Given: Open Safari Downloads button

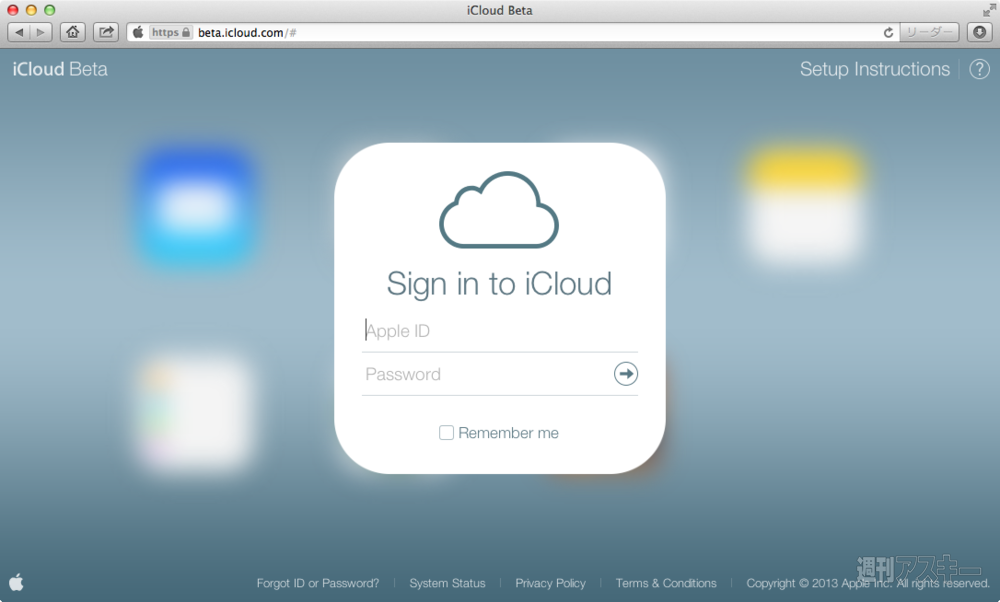Looking at the screenshot, I should pyautogui.click(x=980, y=32).
